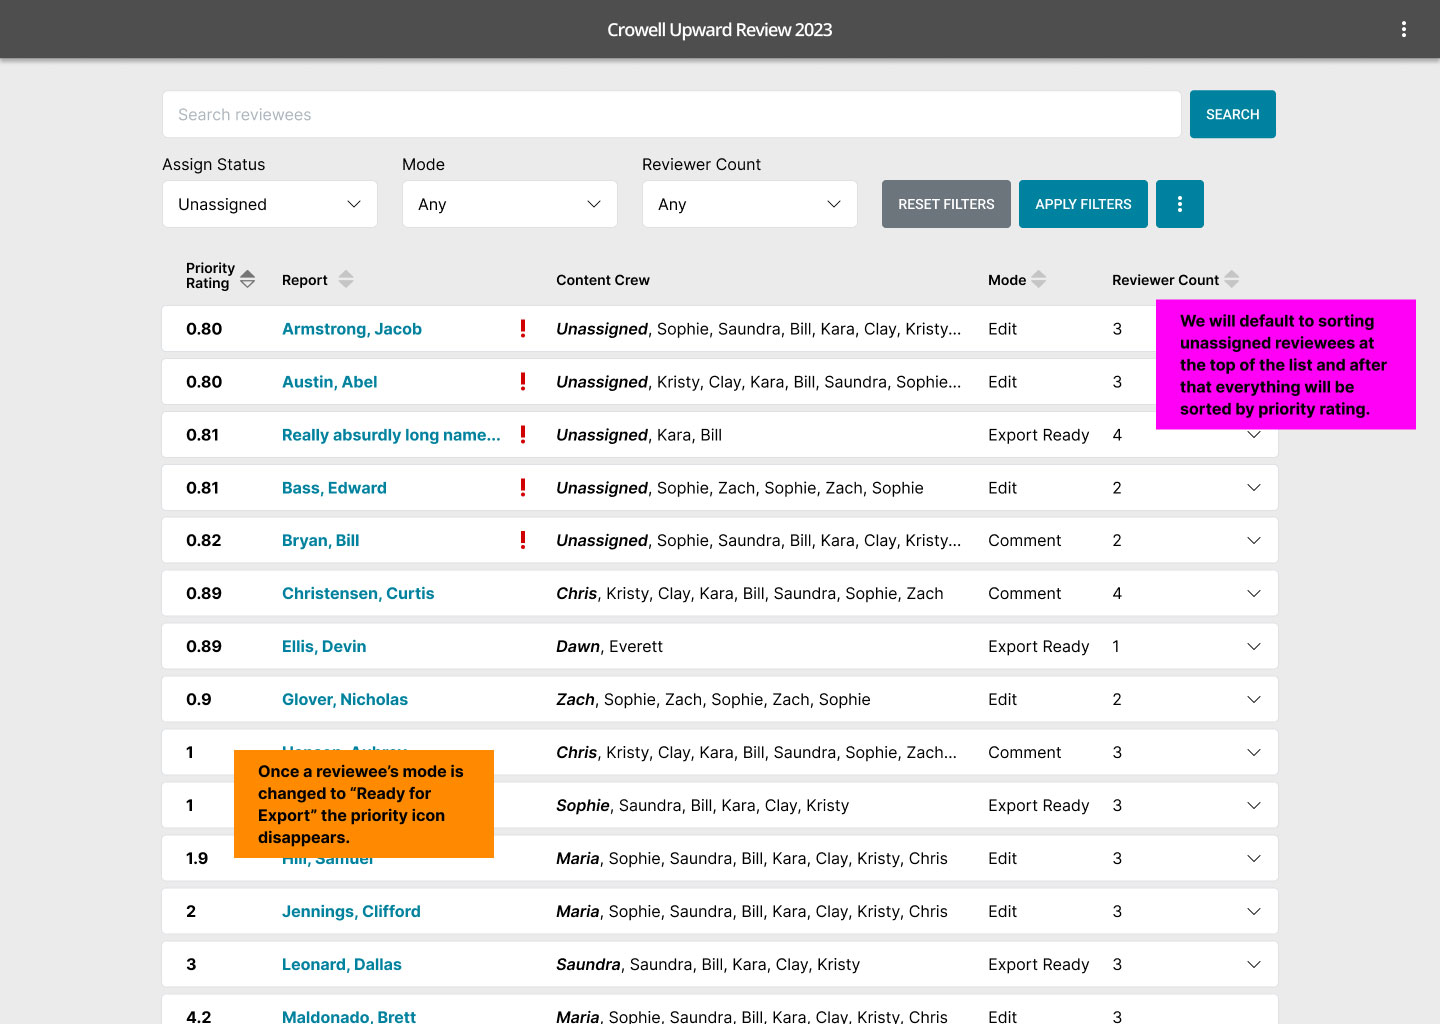Image resolution: width=1440 pixels, height=1024 pixels.
Task: Open Armstrong, Jacob report
Action: pyautogui.click(x=352, y=329)
